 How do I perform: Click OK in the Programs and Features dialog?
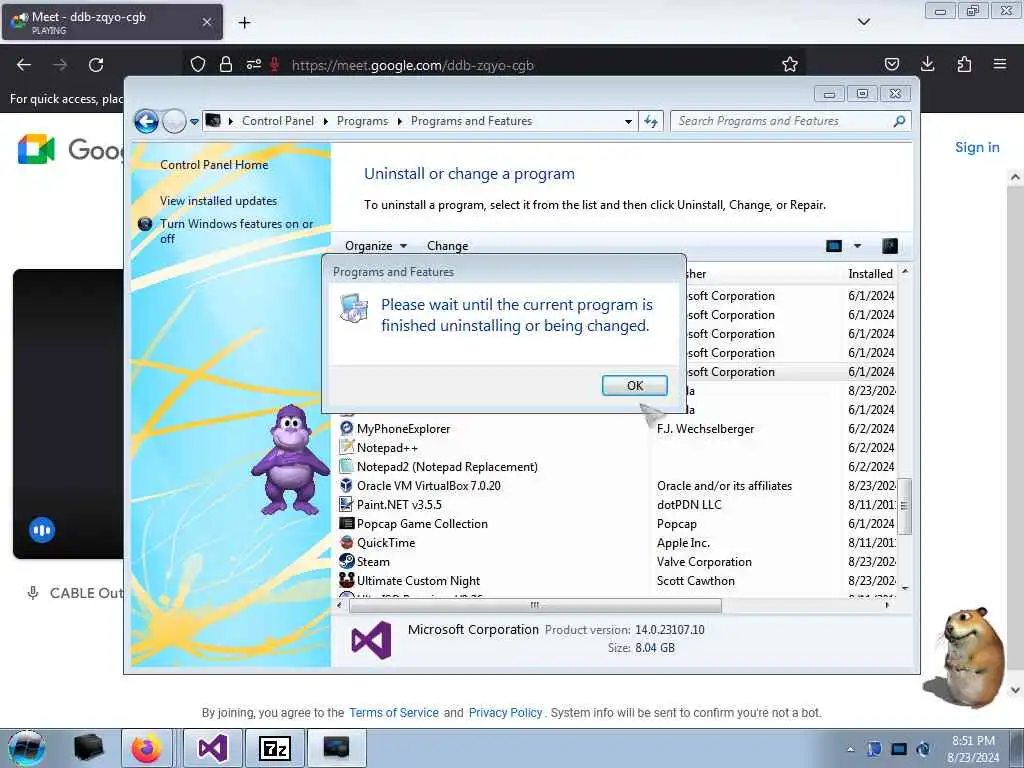(634, 385)
